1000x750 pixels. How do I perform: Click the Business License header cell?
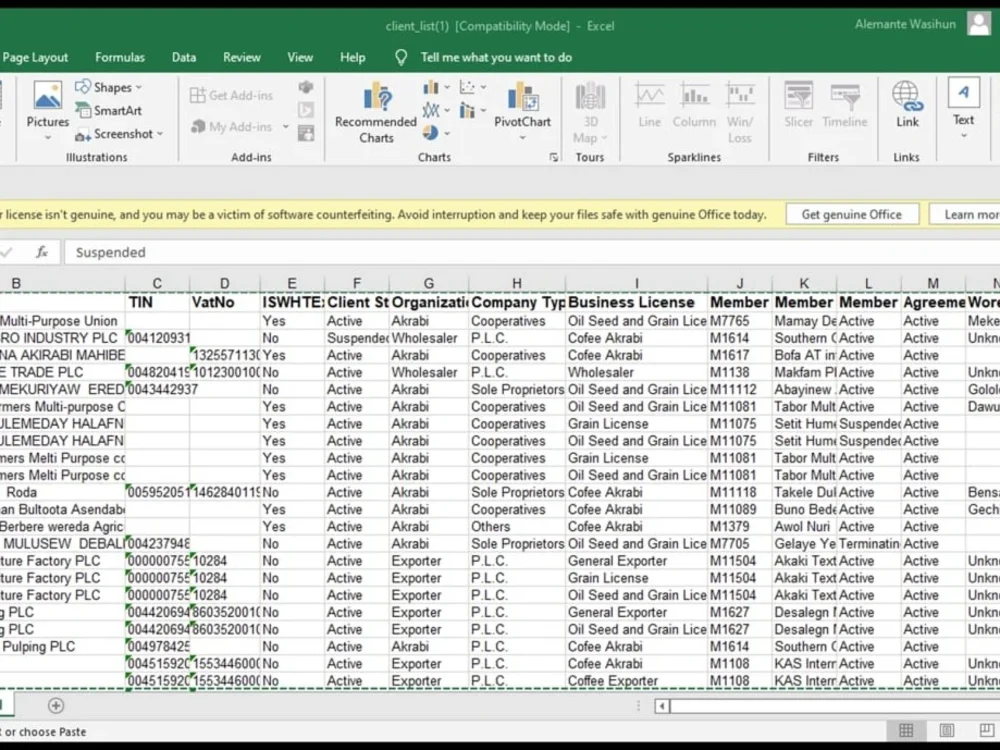[636, 302]
